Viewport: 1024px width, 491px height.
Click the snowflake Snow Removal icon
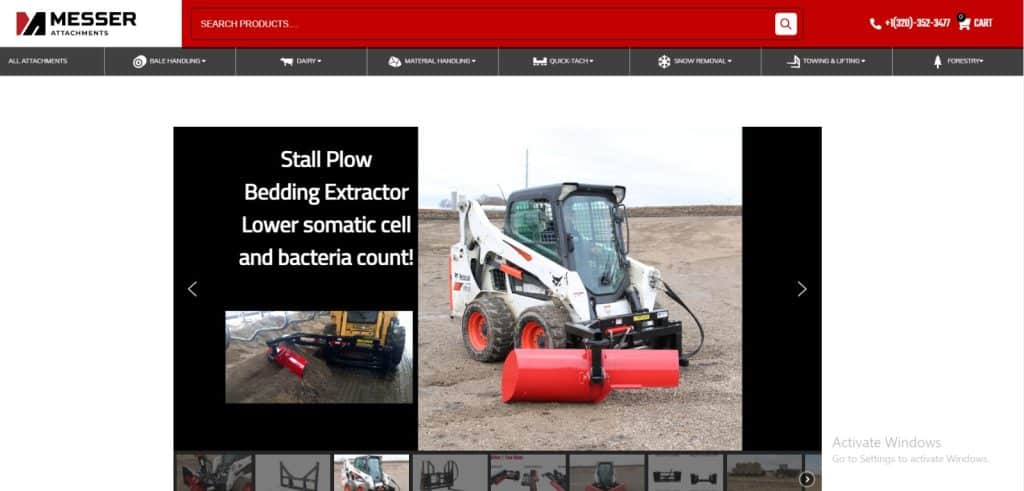coord(663,62)
